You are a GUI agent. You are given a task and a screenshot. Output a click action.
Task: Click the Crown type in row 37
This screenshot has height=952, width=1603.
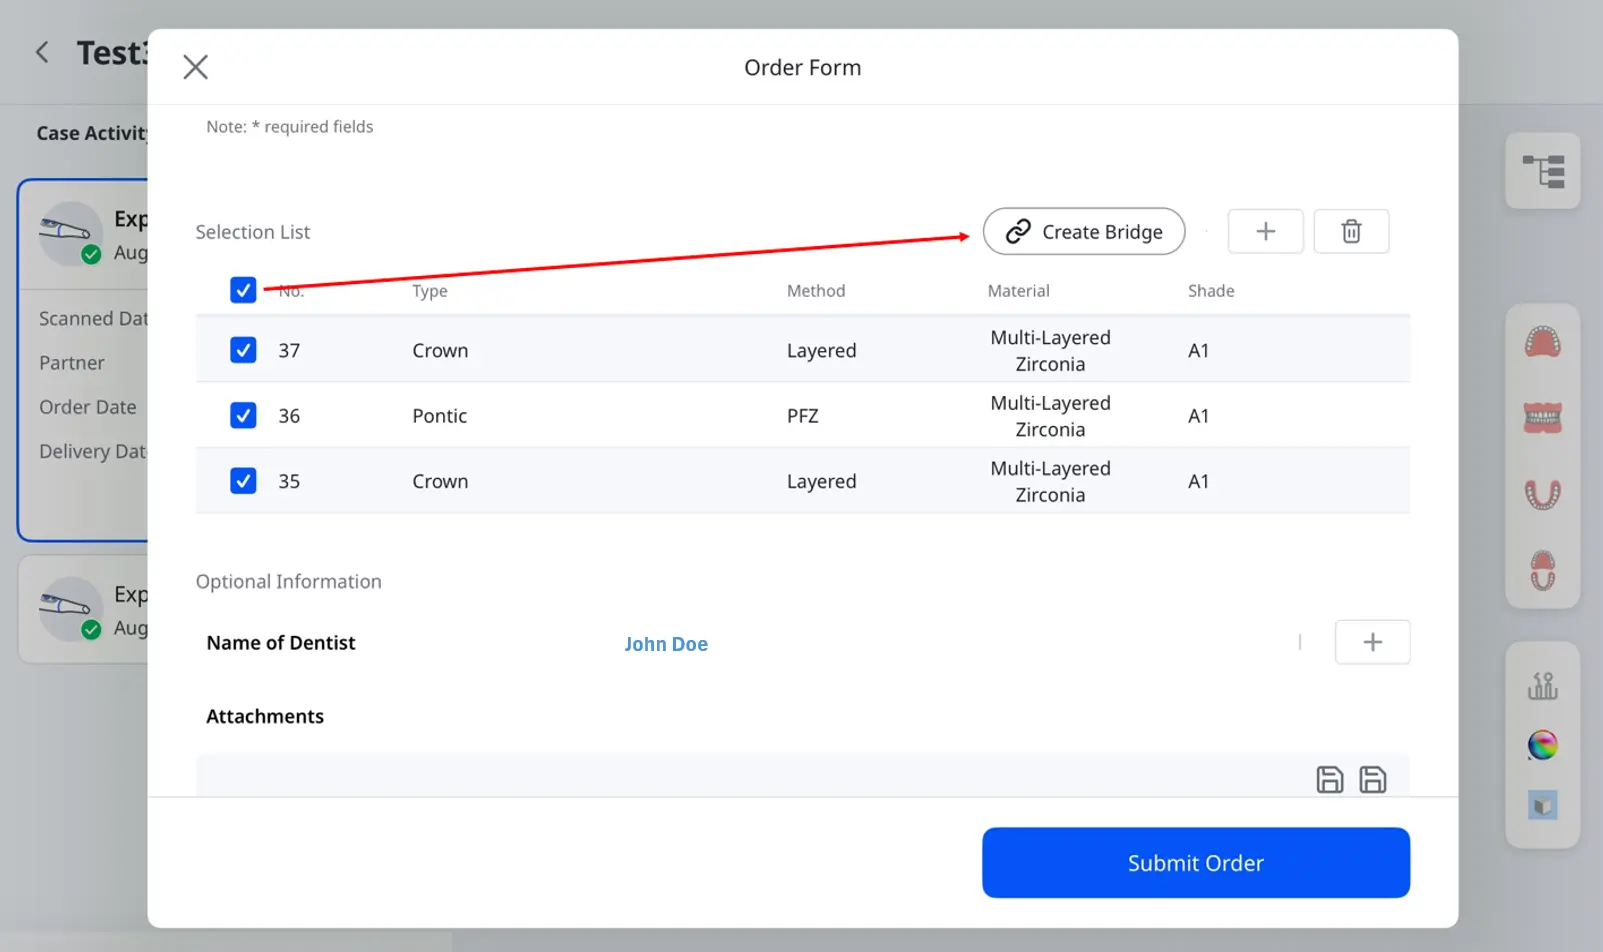coord(440,351)
